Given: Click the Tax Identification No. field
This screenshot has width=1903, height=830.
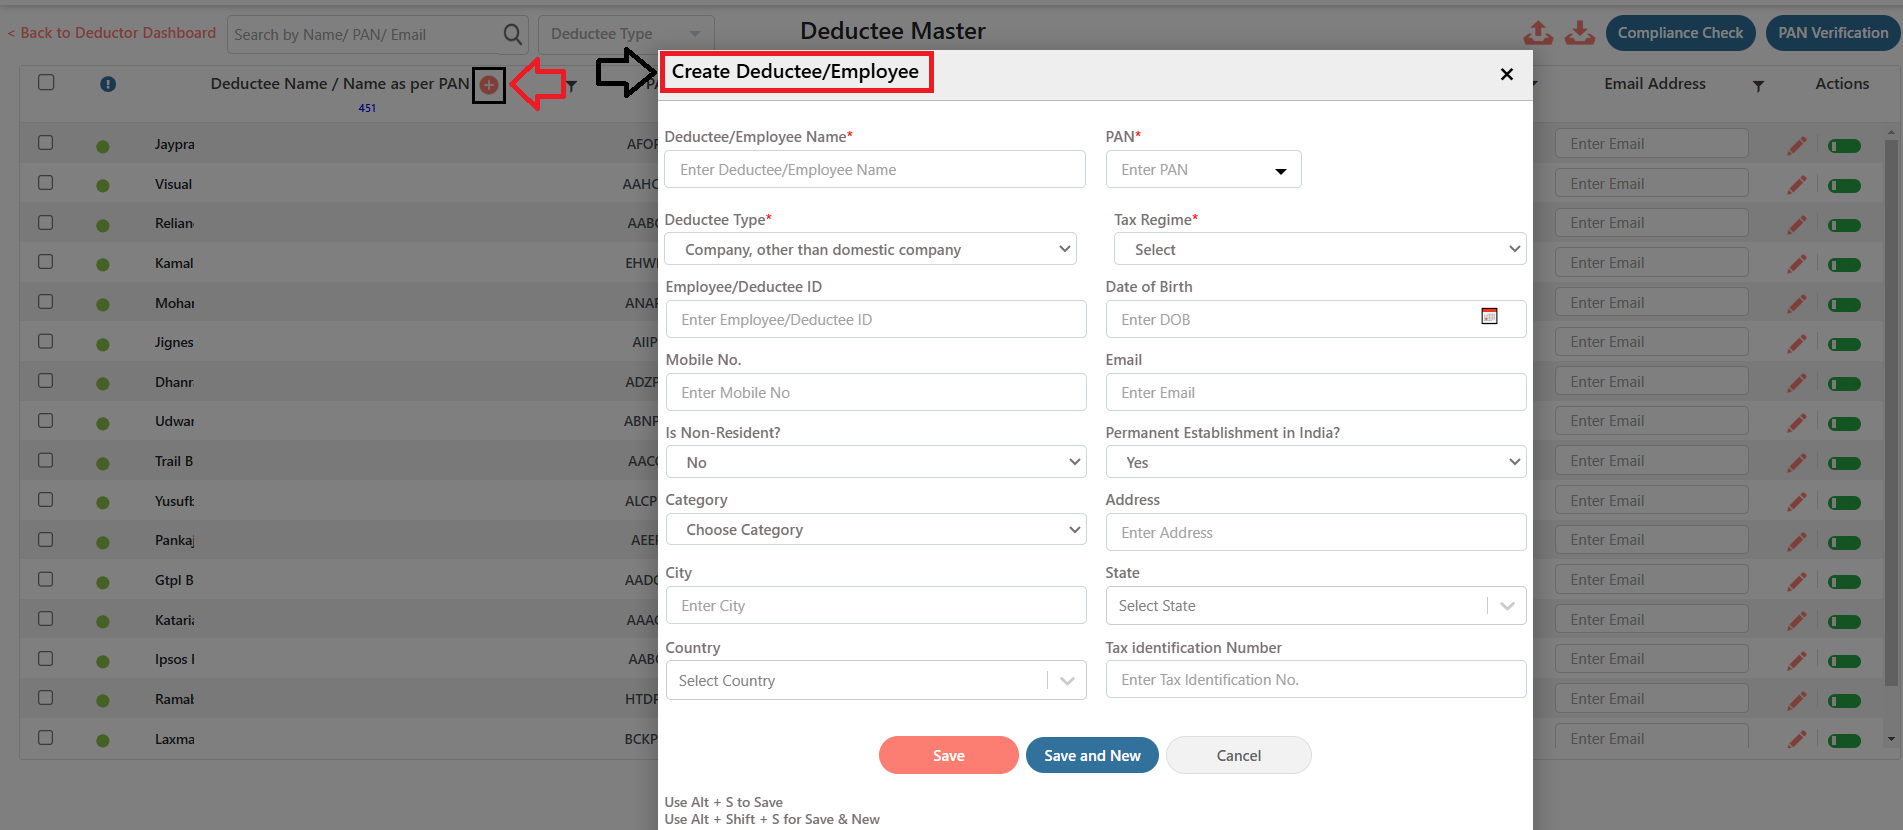Looking at the screenshot, I should [x=1316, y=679].
